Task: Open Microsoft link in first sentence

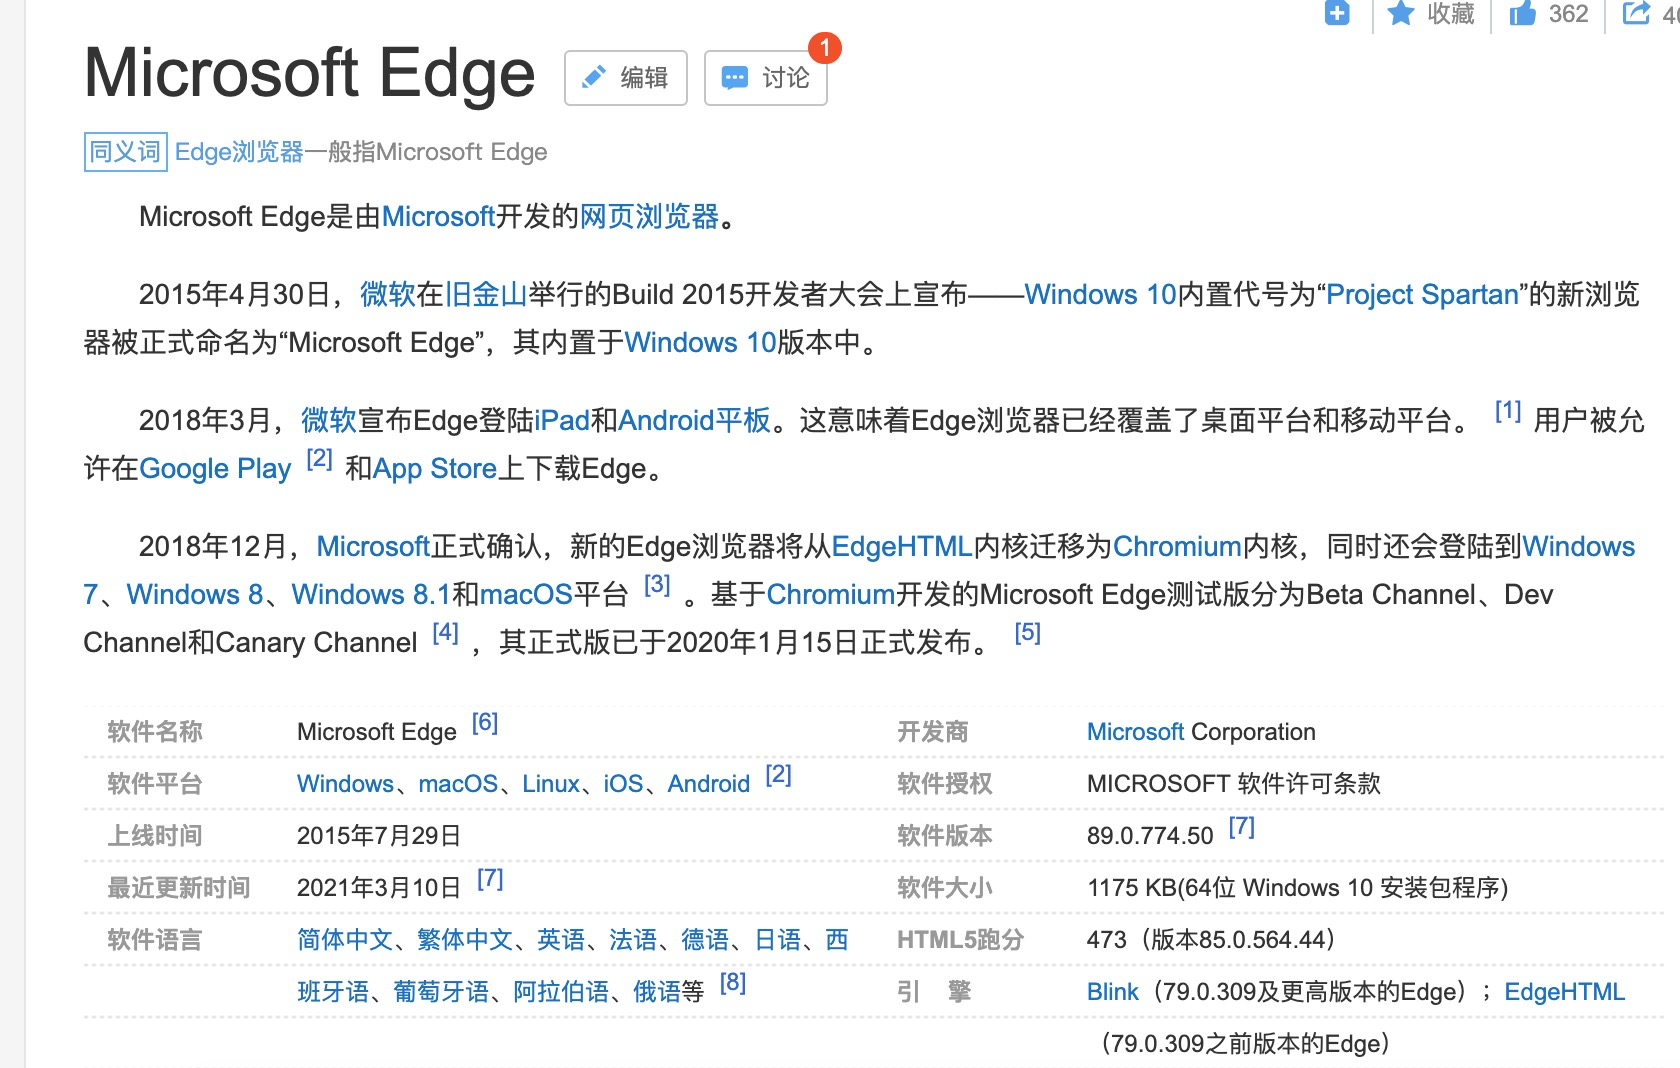Action: click(438, 217)
